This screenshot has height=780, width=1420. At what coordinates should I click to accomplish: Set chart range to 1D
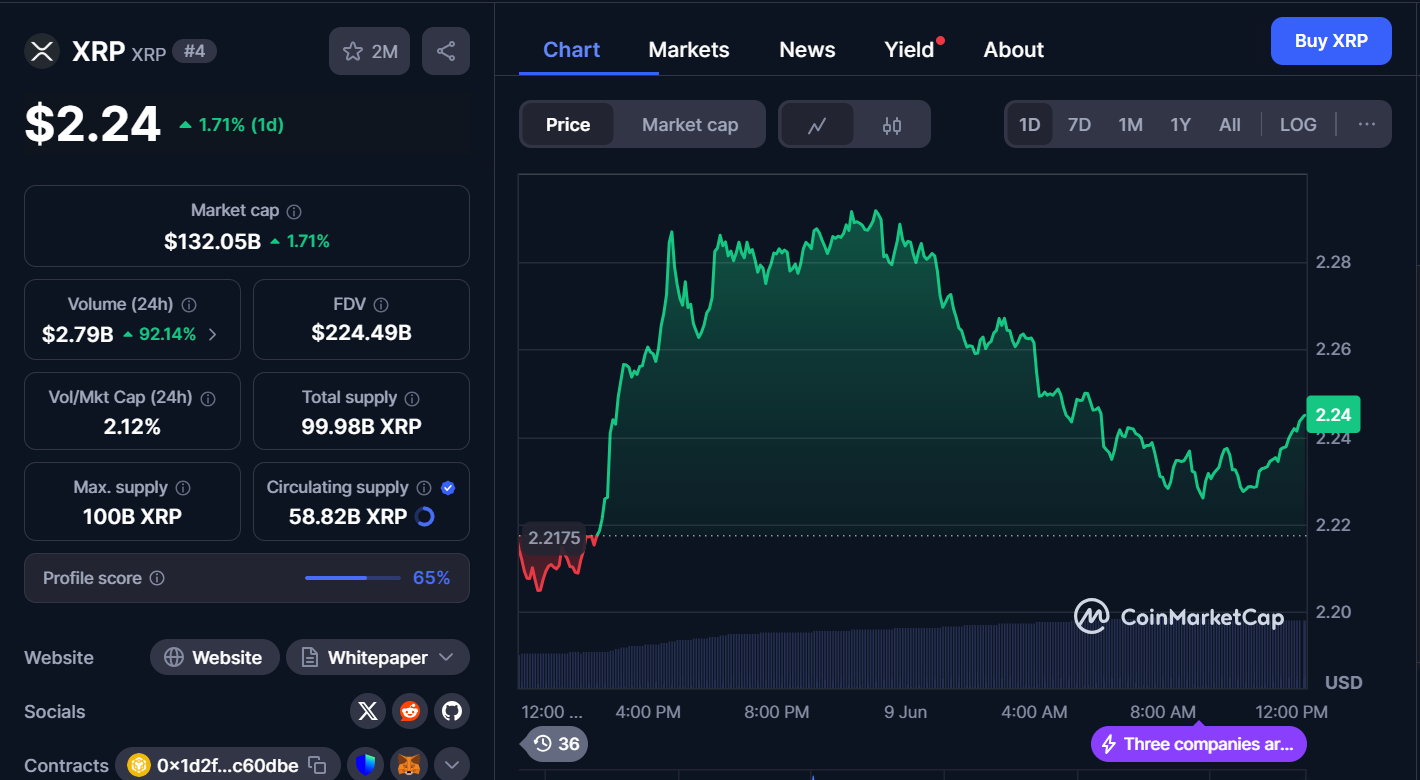1029,125
